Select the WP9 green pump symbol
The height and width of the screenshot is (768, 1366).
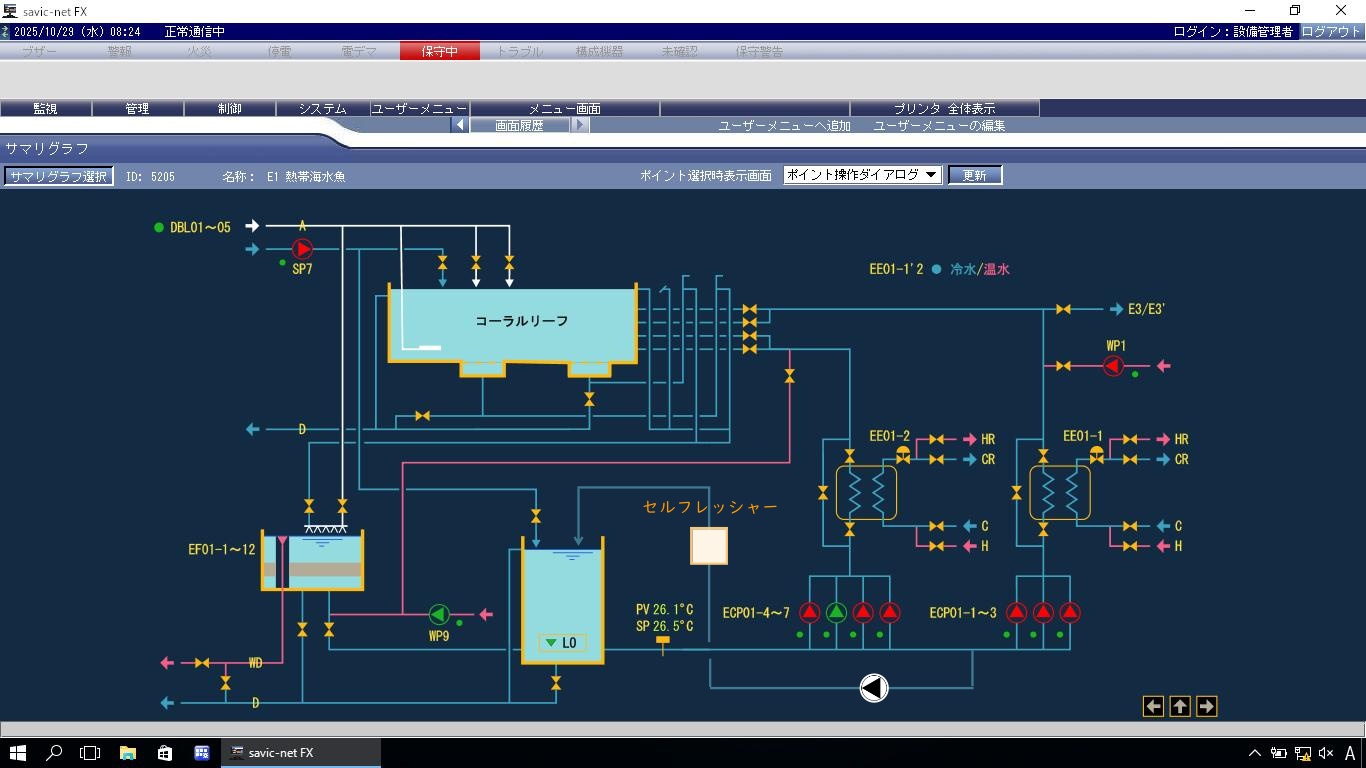click(x=439, y=614)
